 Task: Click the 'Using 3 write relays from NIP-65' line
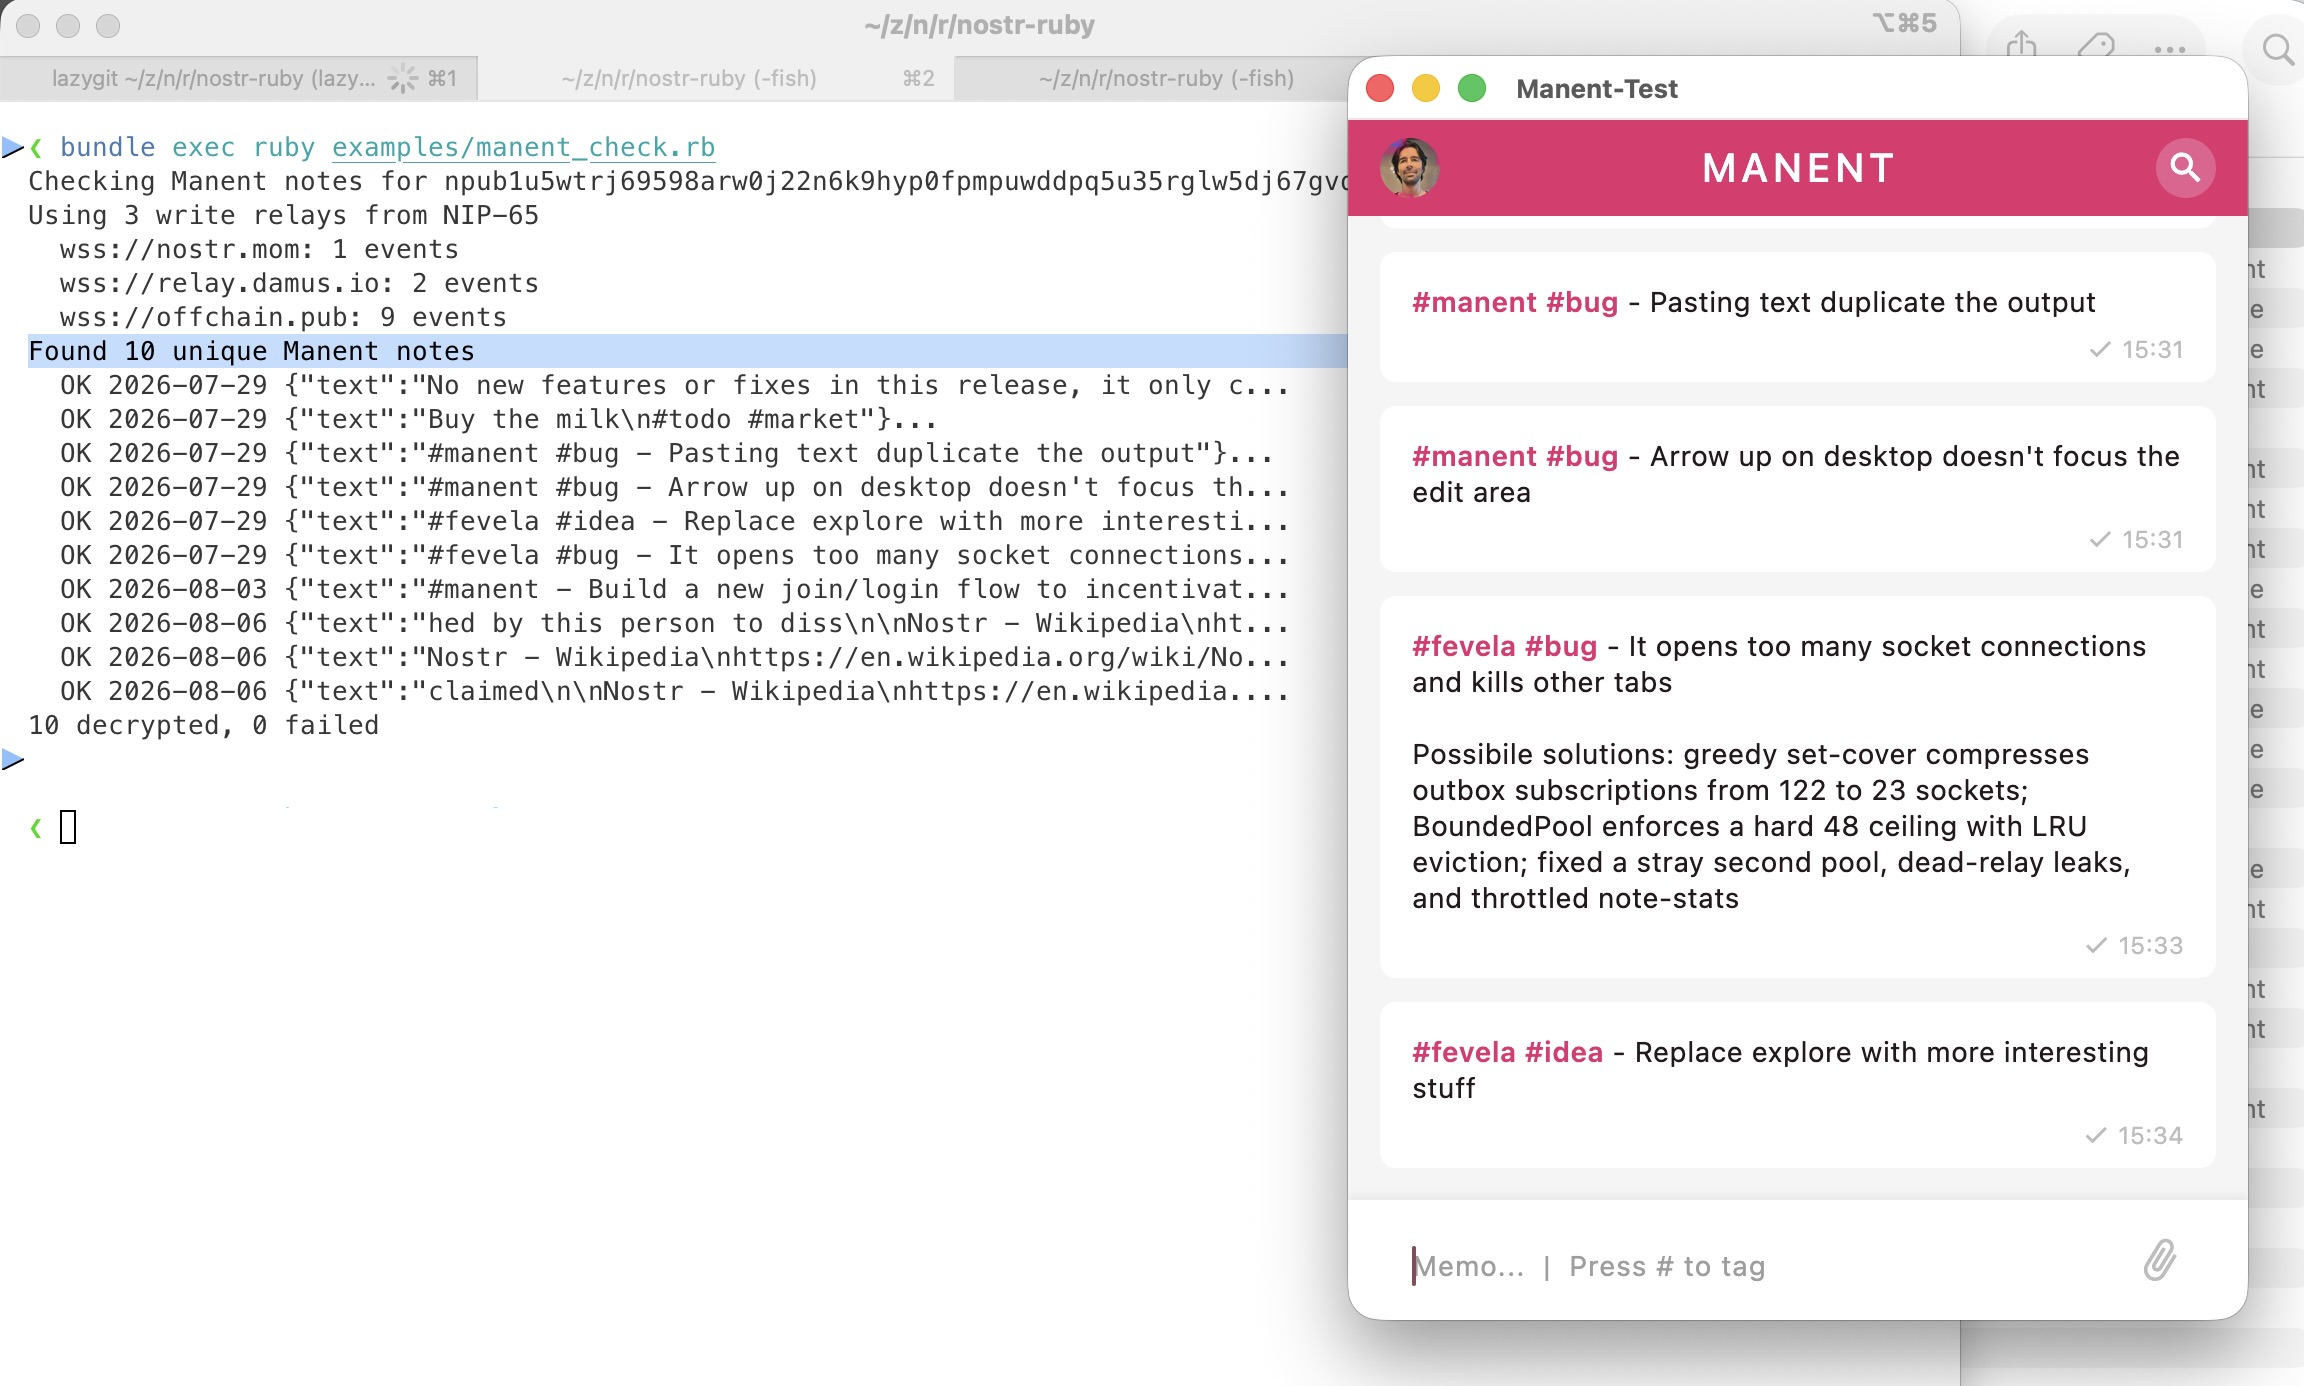pos(283,215)
